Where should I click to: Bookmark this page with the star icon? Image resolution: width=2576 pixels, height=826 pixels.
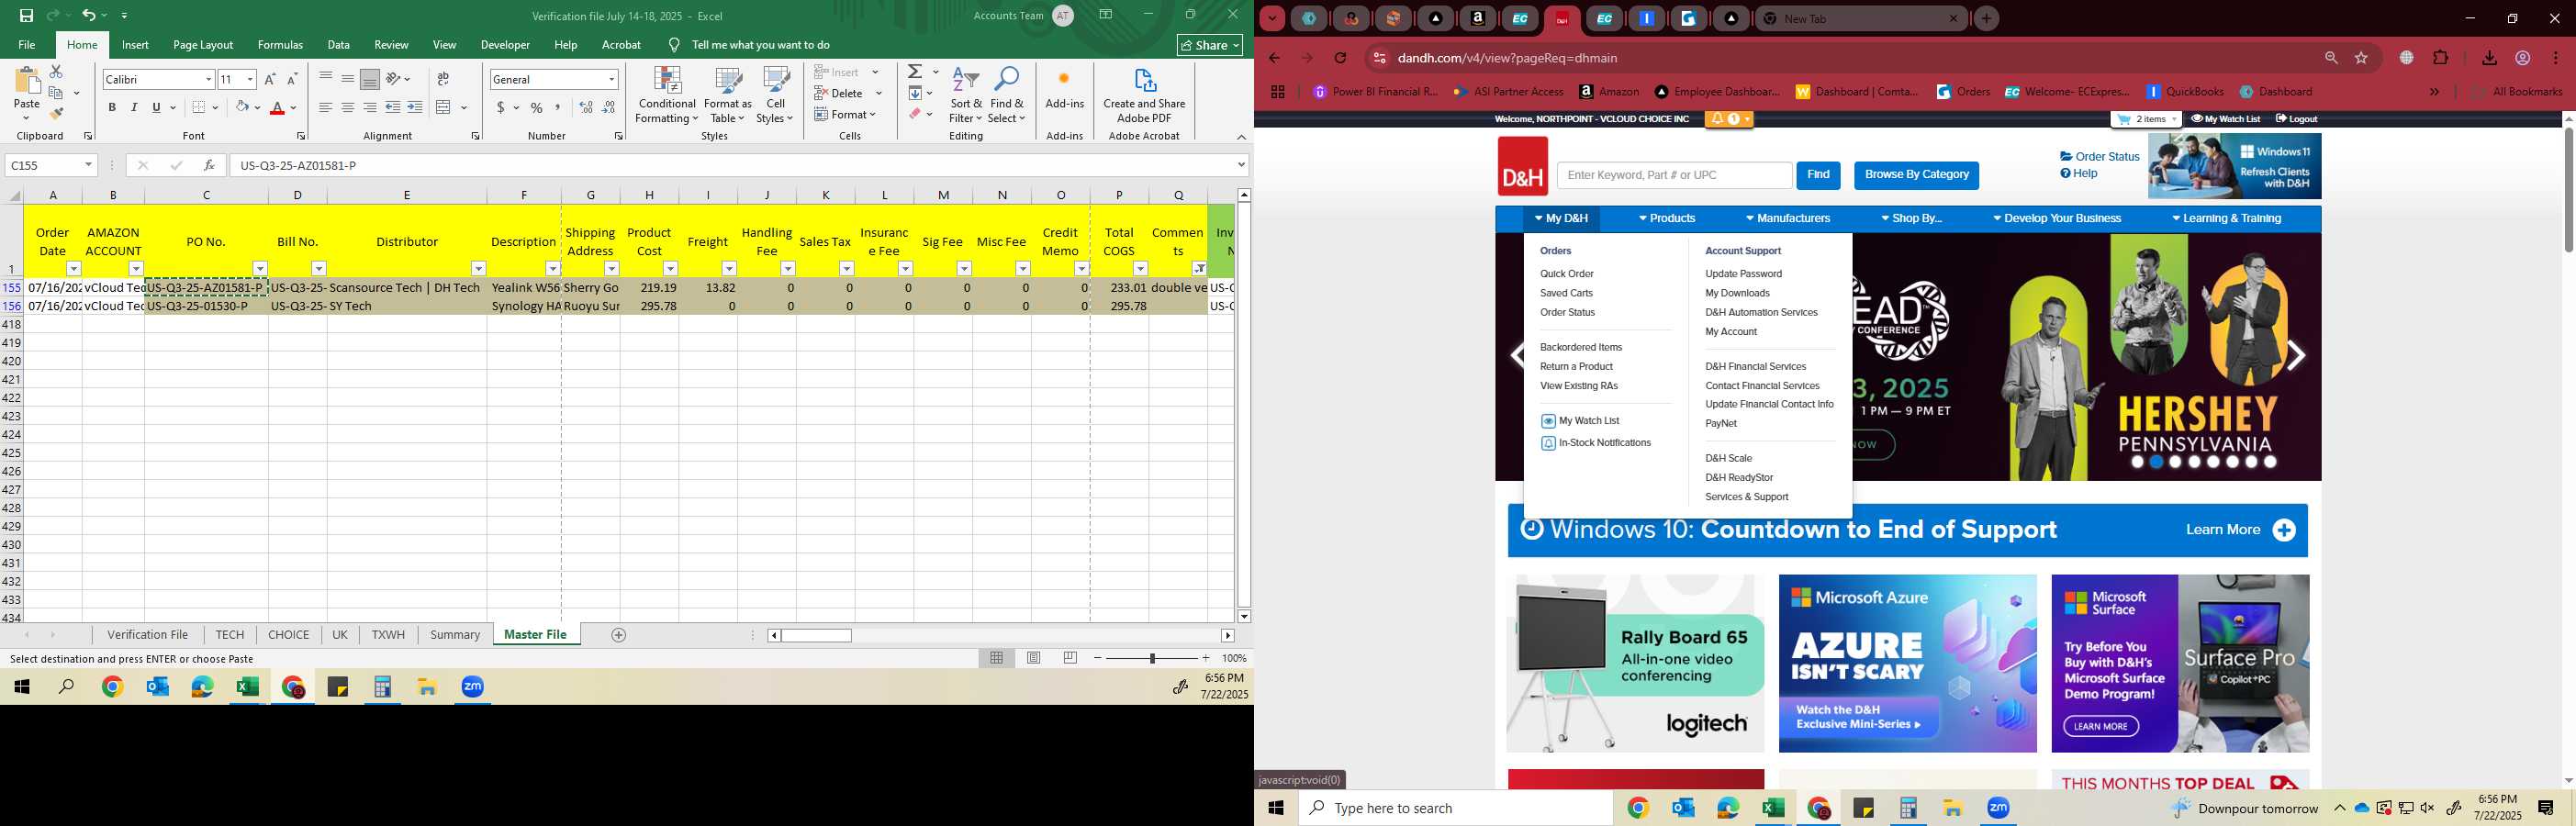pos(2361,58)
